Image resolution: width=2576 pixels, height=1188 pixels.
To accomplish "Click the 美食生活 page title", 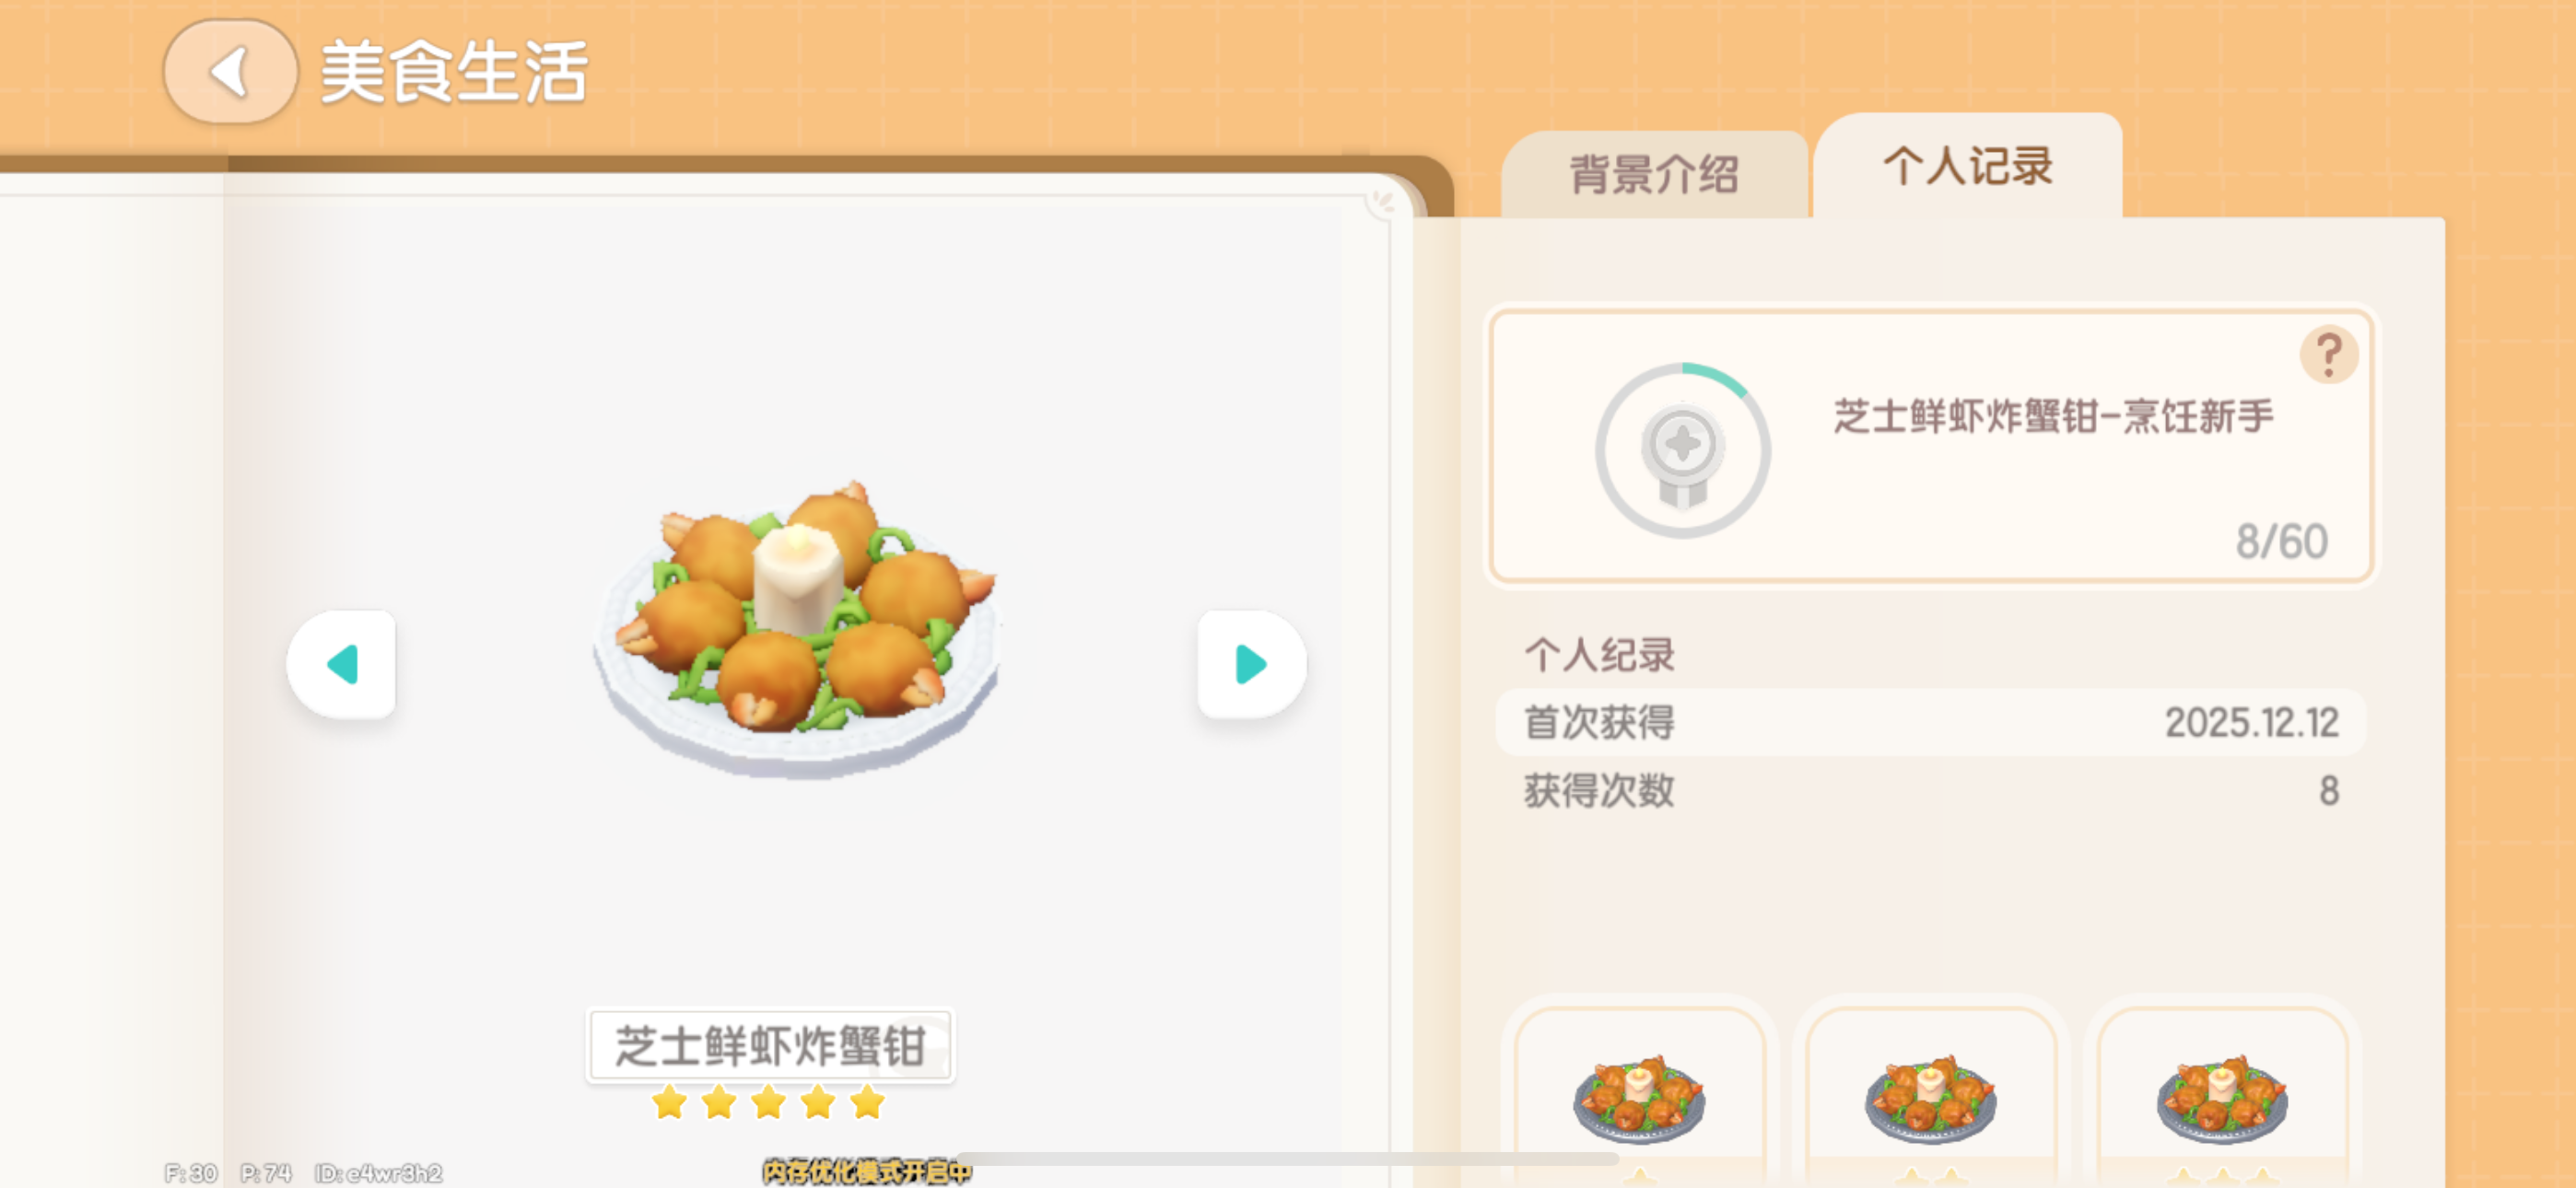I will (453, 72).
